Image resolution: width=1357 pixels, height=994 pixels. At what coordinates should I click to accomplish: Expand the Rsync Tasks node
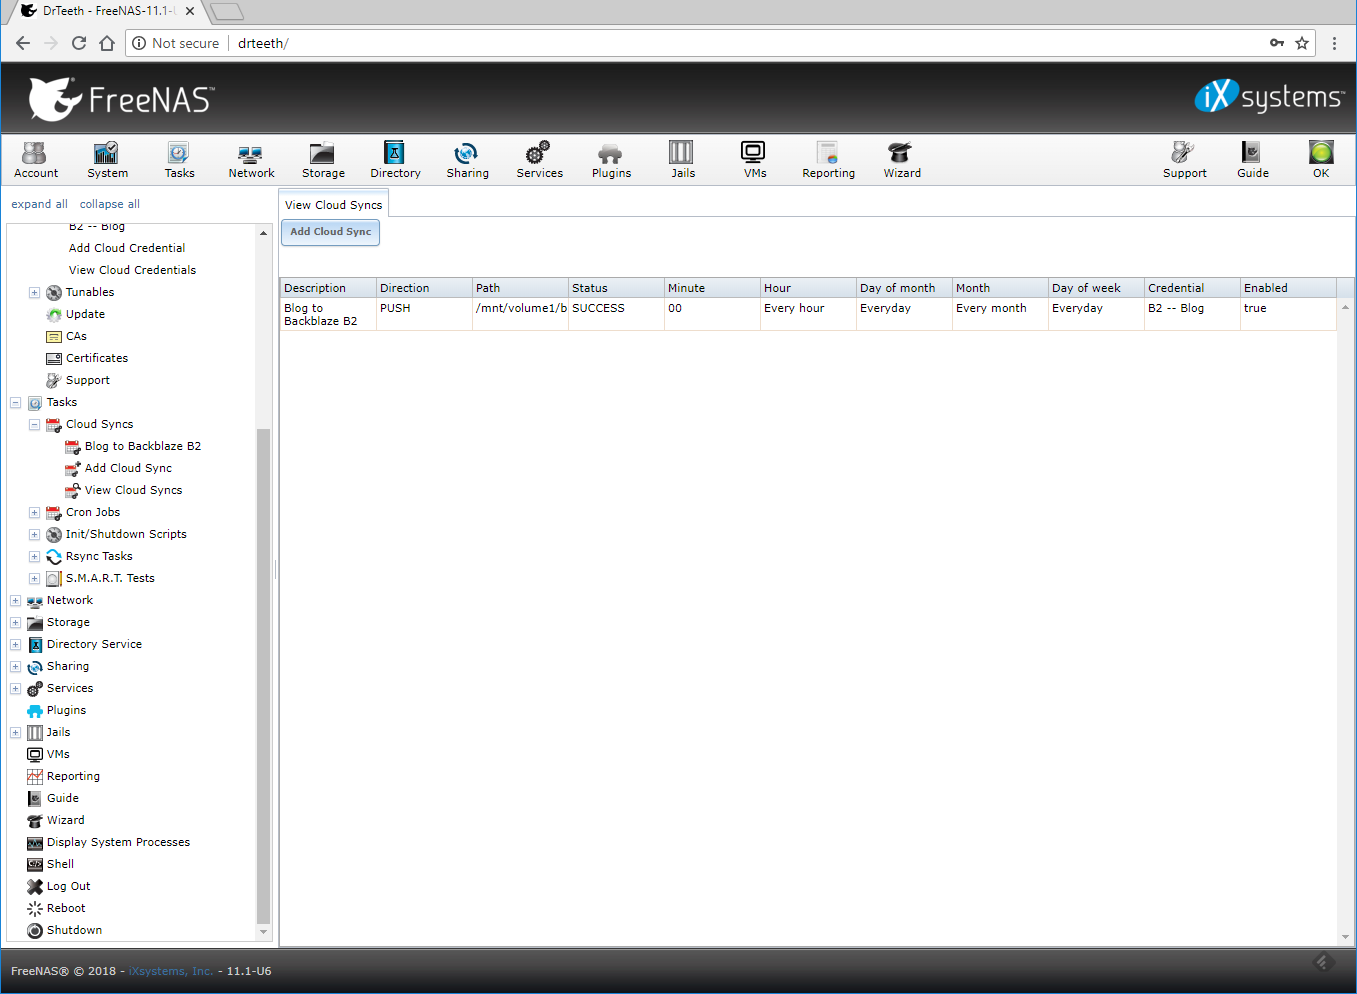click(x=35, y=557)
